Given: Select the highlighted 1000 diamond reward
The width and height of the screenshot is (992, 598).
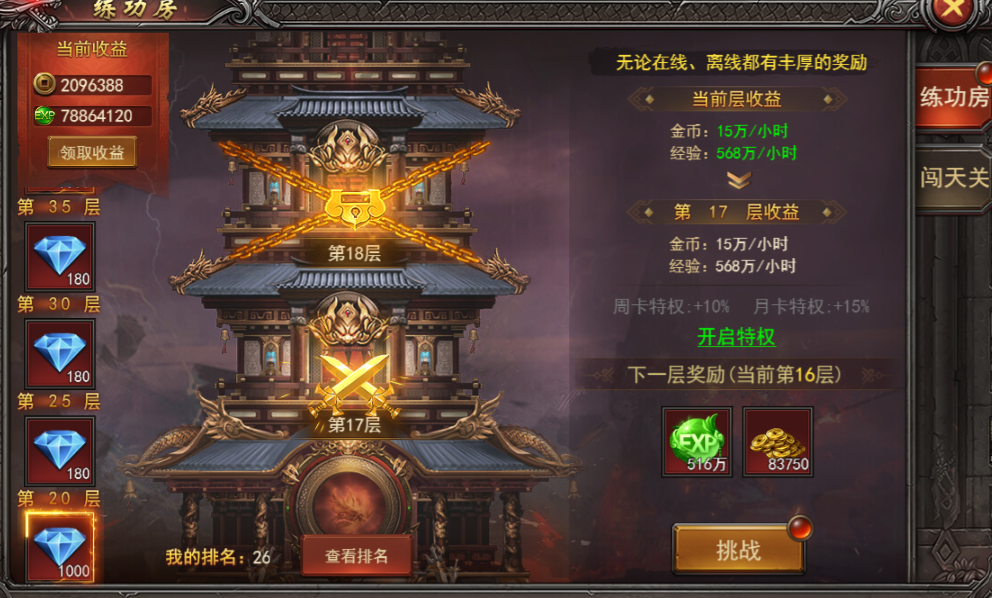Looking at the screenshot, I should coord(59,547).
